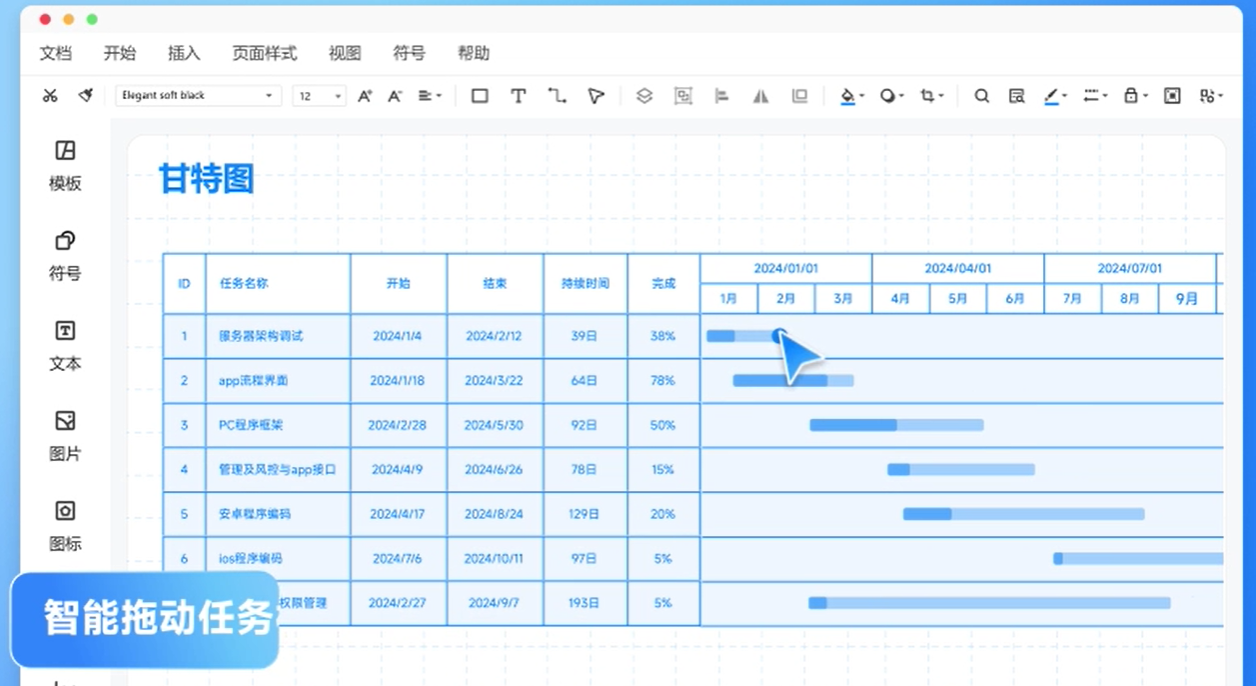Click the 持续时间 column header

pyautogui.click(x=585, y=284)
